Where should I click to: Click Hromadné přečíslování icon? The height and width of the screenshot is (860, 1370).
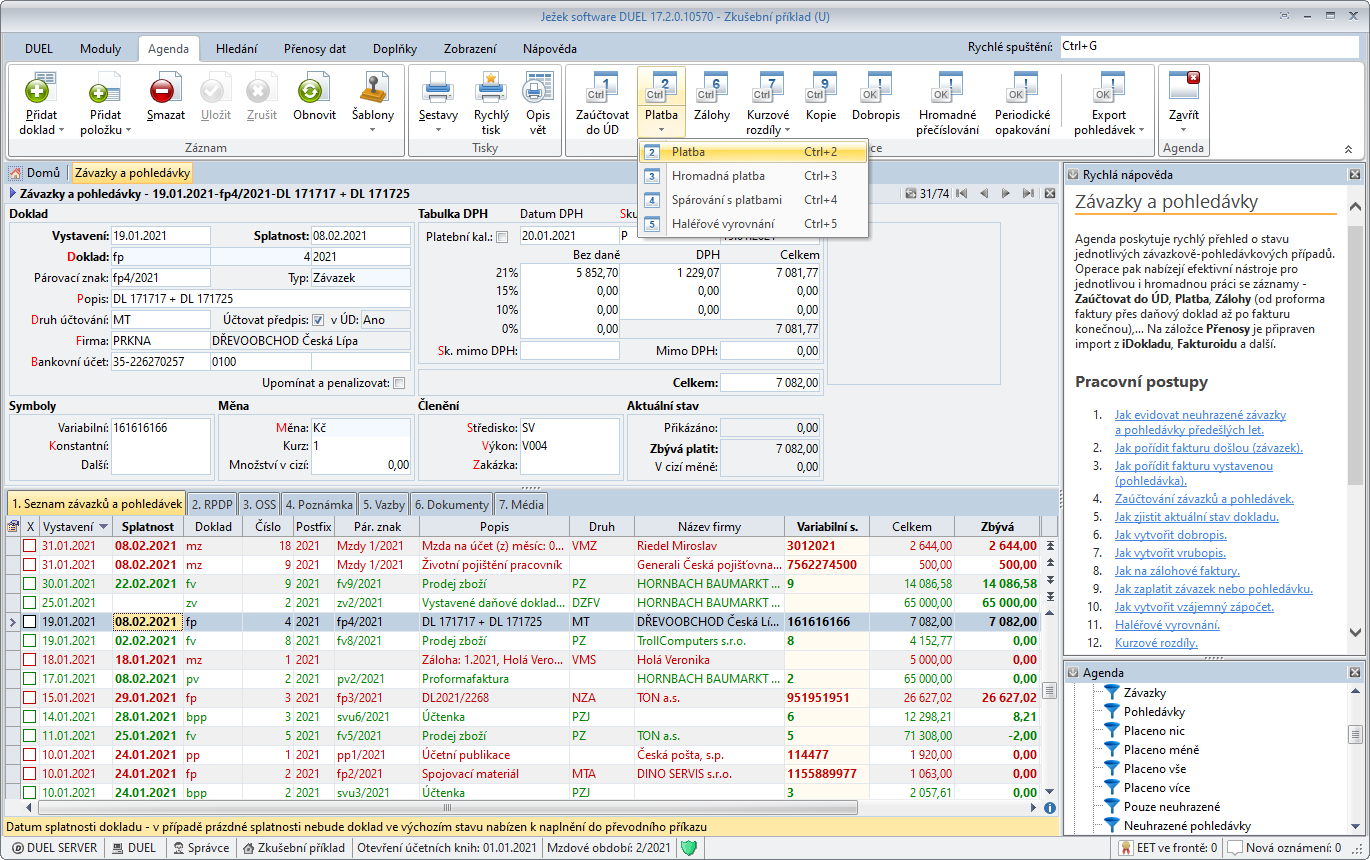click(947, 89)
